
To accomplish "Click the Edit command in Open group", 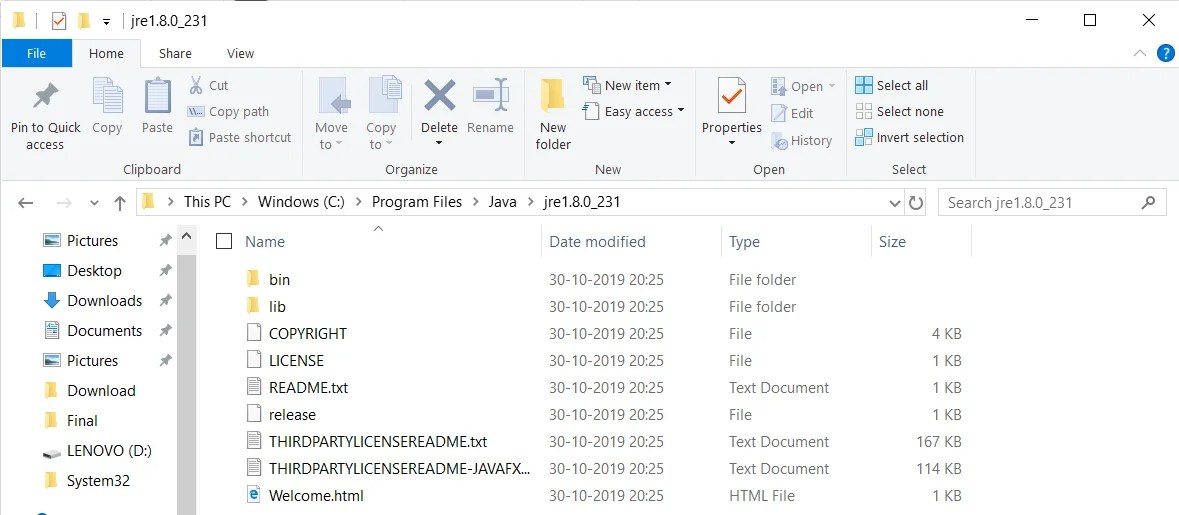I will click(x=793, y=114).
